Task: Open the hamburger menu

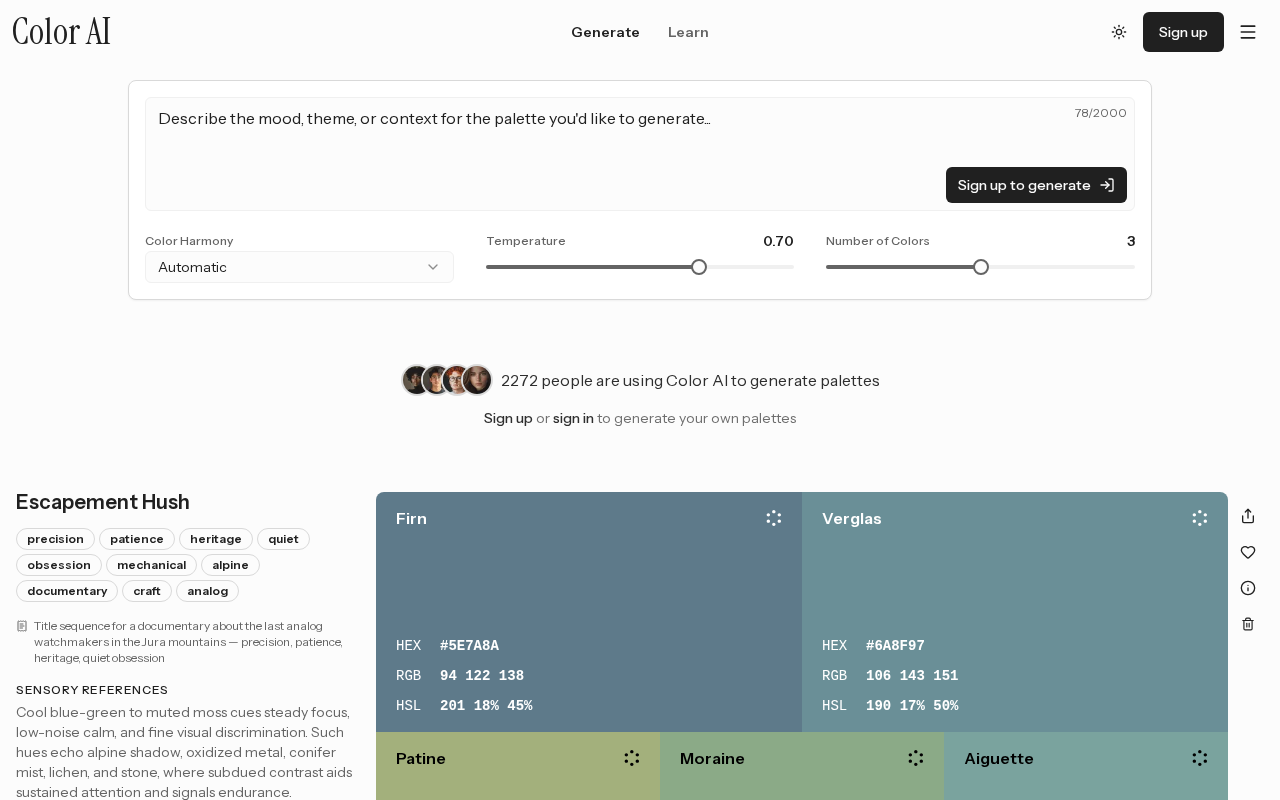Action: [x=1248, y=32]
